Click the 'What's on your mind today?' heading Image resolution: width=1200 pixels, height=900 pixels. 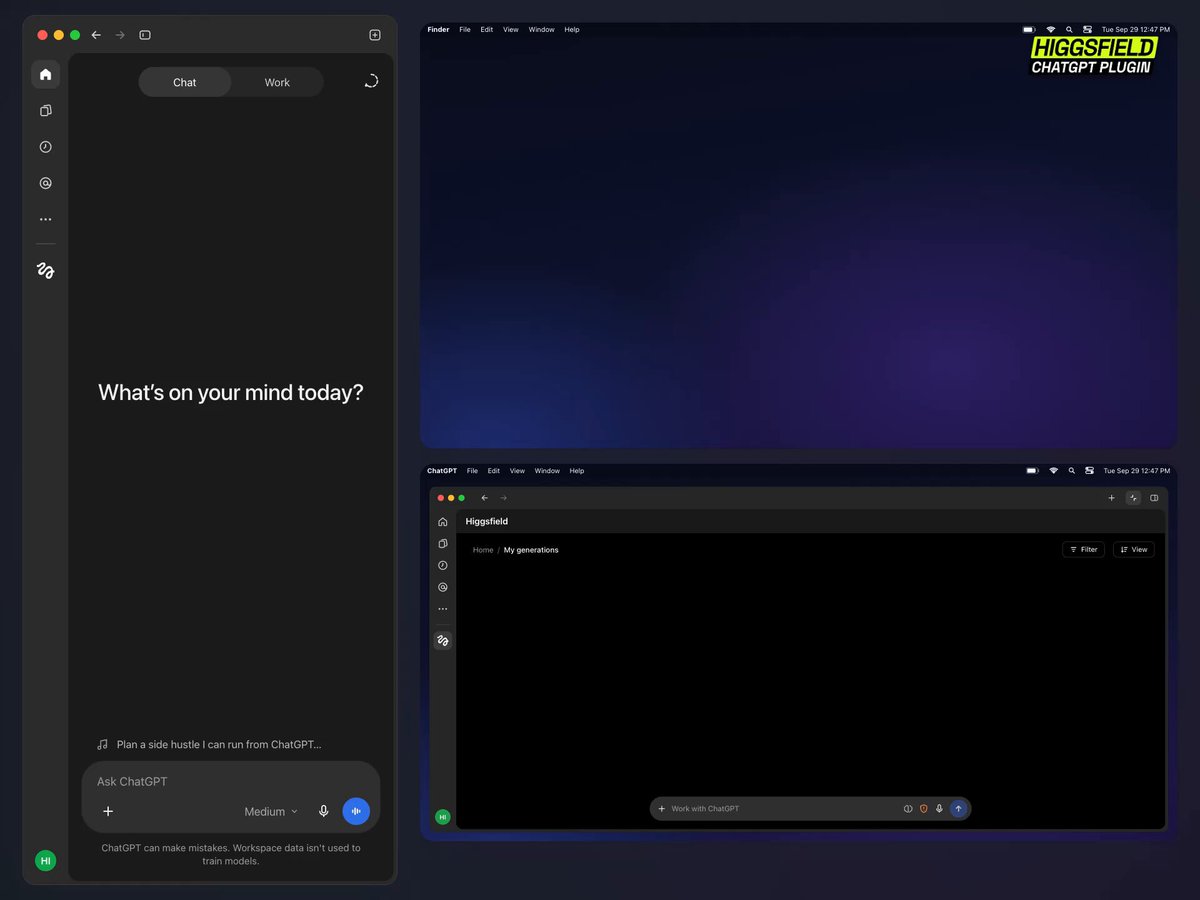click(x=231, y=392)
